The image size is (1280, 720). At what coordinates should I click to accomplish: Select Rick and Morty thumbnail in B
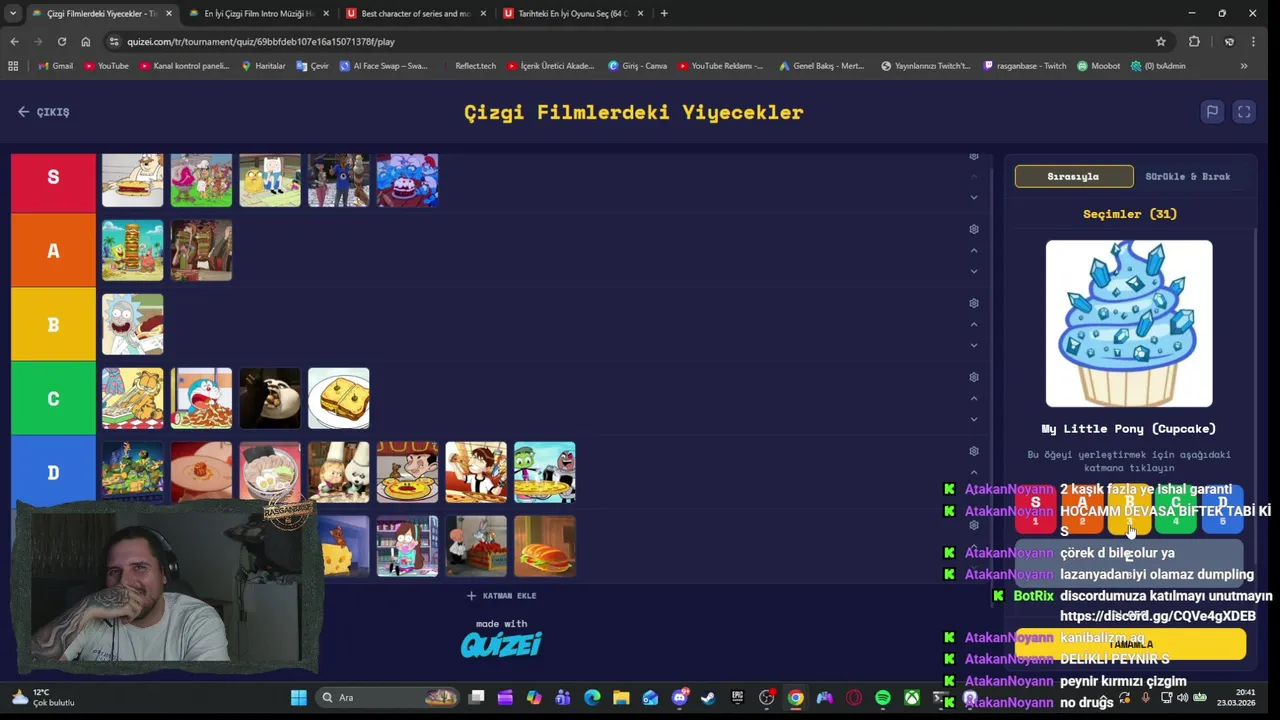(132, 324)
